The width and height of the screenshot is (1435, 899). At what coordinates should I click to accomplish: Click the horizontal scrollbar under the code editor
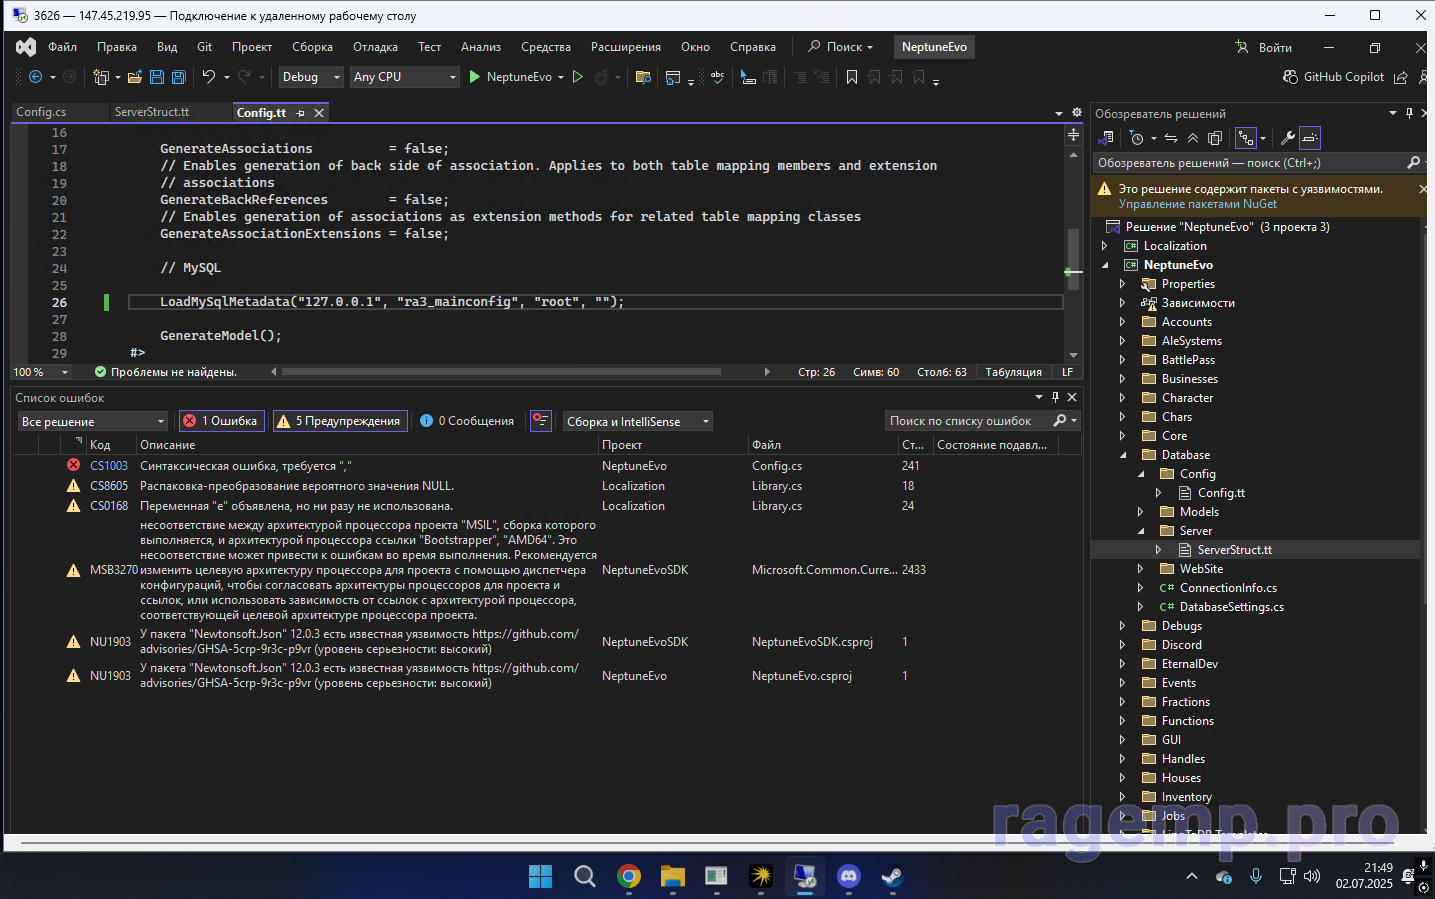(x=500, y=372)
